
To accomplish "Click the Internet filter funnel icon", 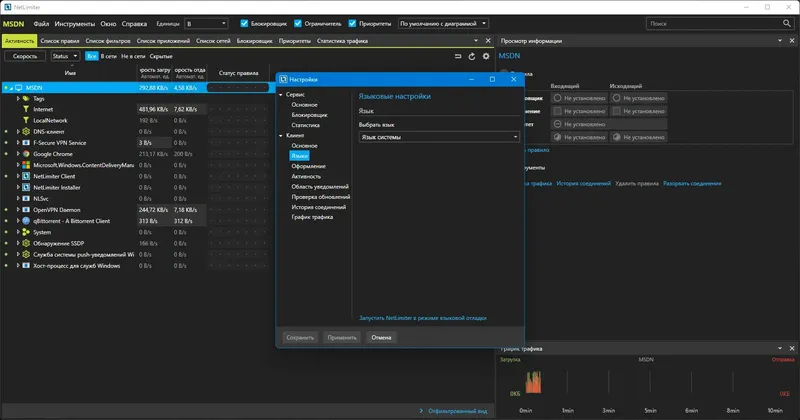I will (25, 109).
